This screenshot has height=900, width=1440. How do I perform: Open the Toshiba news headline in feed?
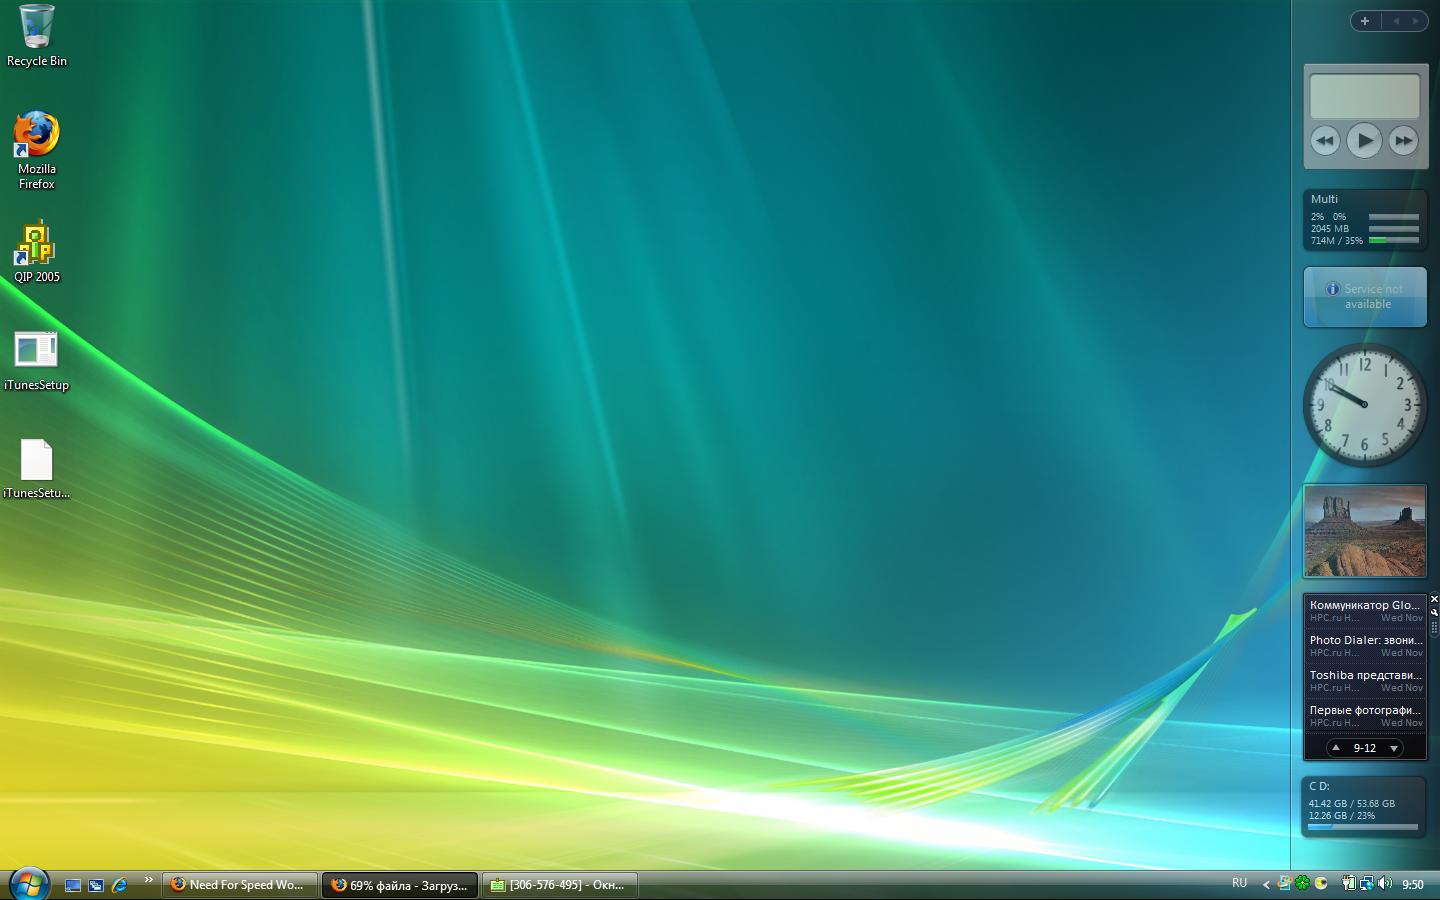(x=1365, y=676)
